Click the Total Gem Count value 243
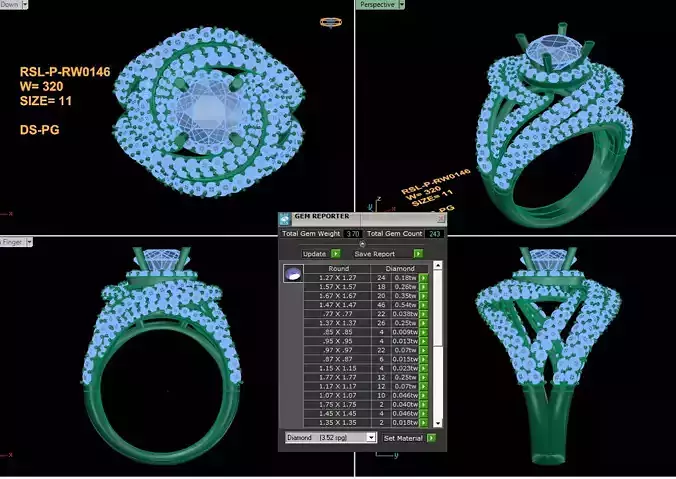The width and height of the screenshot is (676, 479). tap(434, 234)
